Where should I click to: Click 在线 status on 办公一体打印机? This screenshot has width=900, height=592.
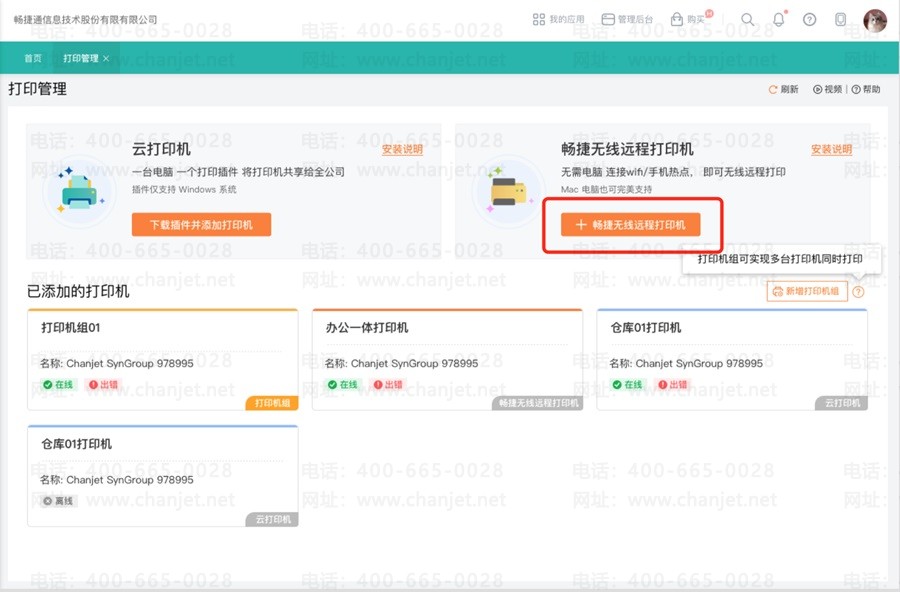tap(343, 385)
